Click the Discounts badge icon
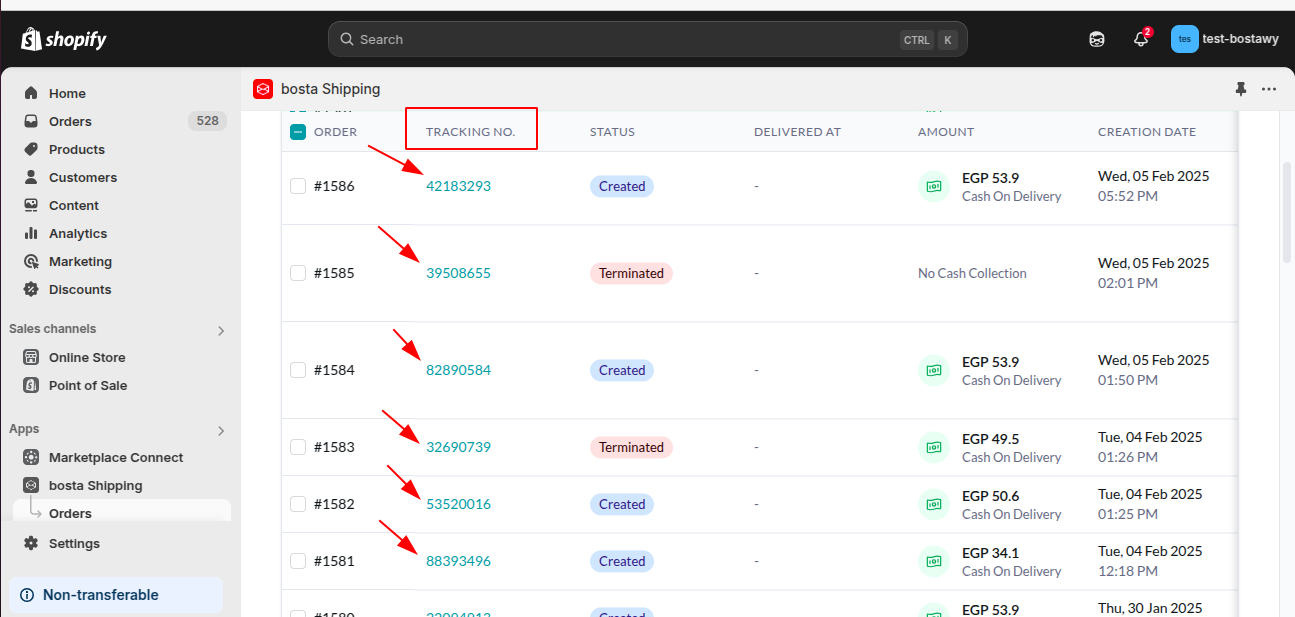Viewport: 1295px width, 617px height. point(31,289)
